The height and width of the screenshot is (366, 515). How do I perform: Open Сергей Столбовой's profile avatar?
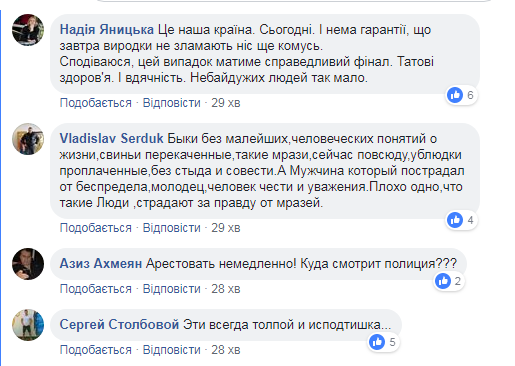(x=28, y=325)
